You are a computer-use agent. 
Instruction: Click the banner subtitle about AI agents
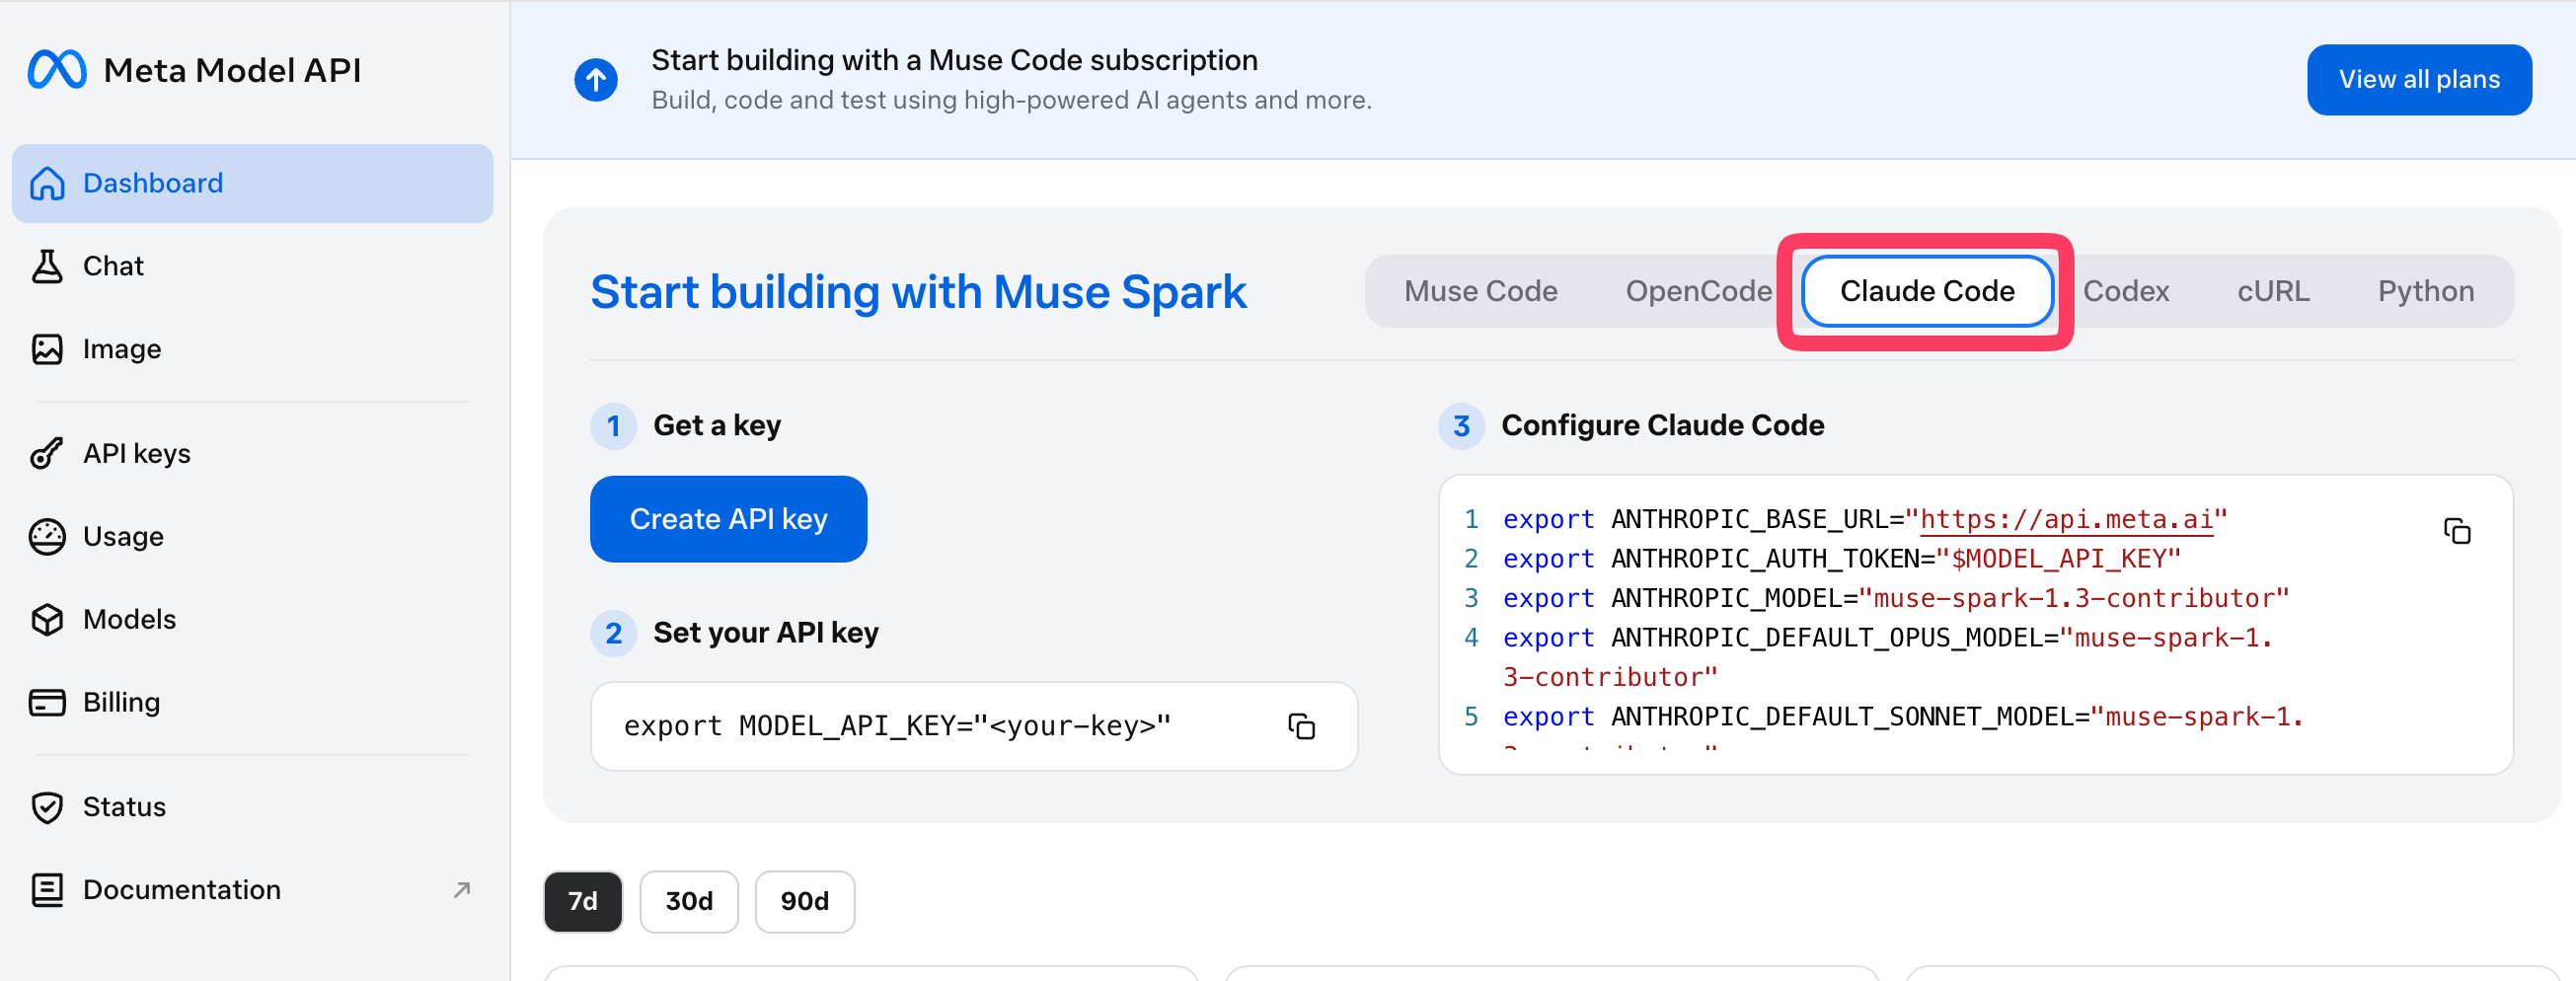click(x=1011, y=100)
